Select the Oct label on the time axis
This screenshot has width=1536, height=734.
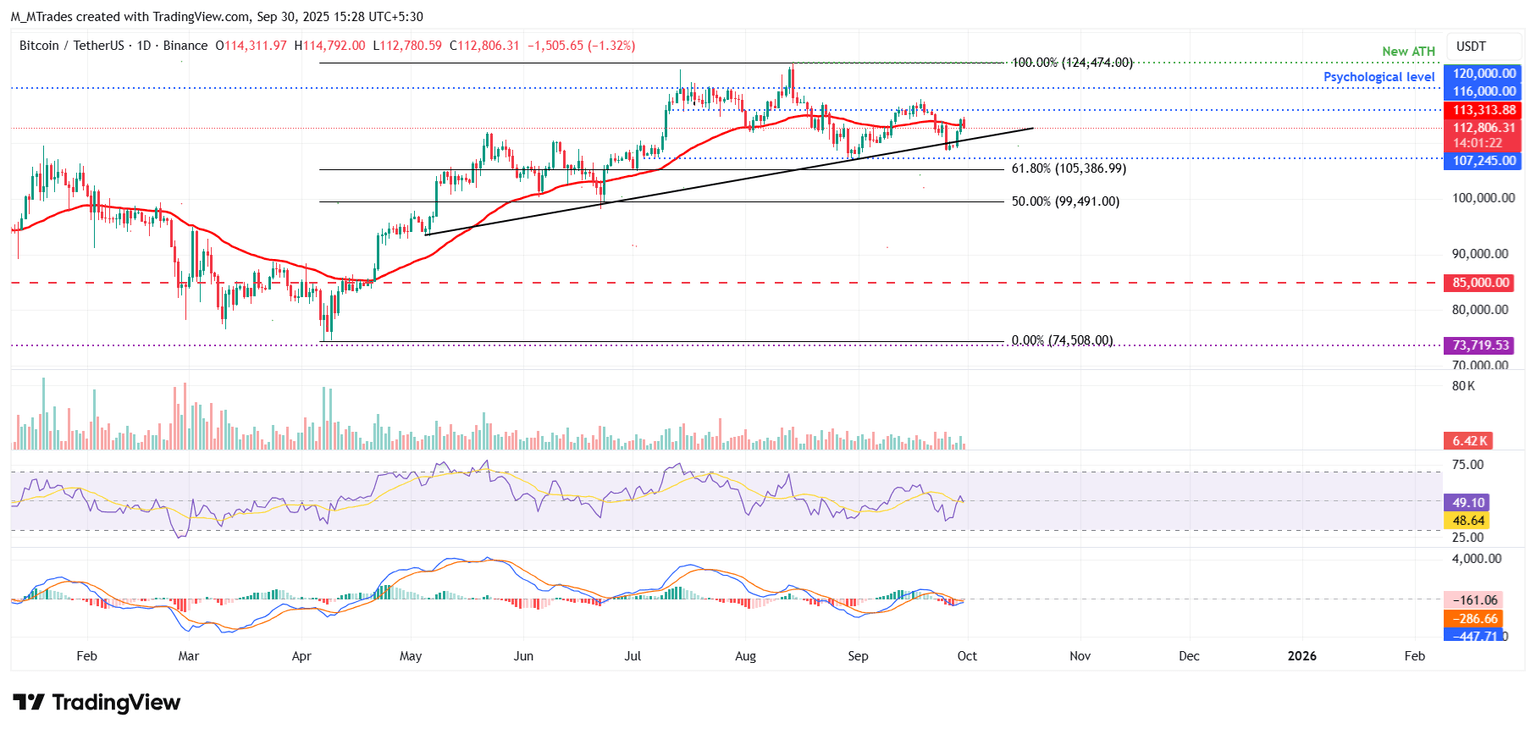click(966, 656)
